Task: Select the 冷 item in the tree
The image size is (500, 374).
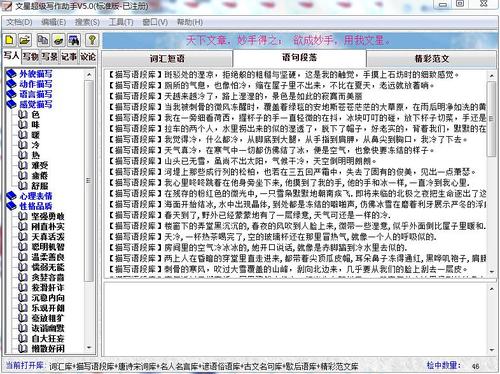Action: point(35,145)
